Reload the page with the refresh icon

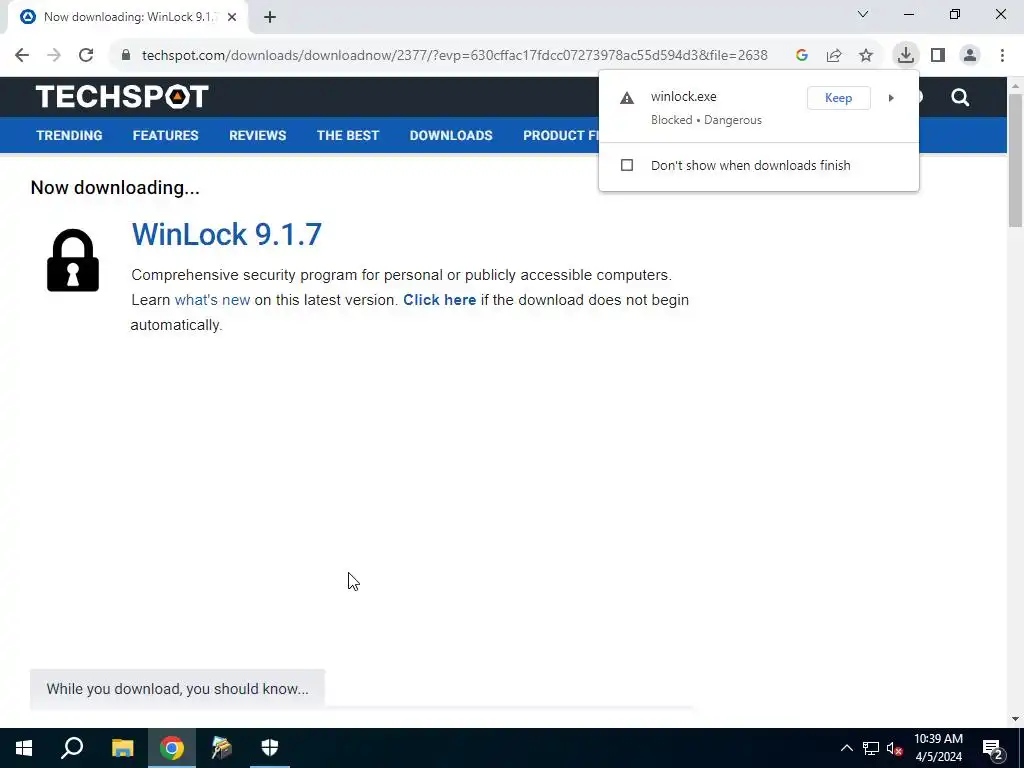(x=86, y=56)
